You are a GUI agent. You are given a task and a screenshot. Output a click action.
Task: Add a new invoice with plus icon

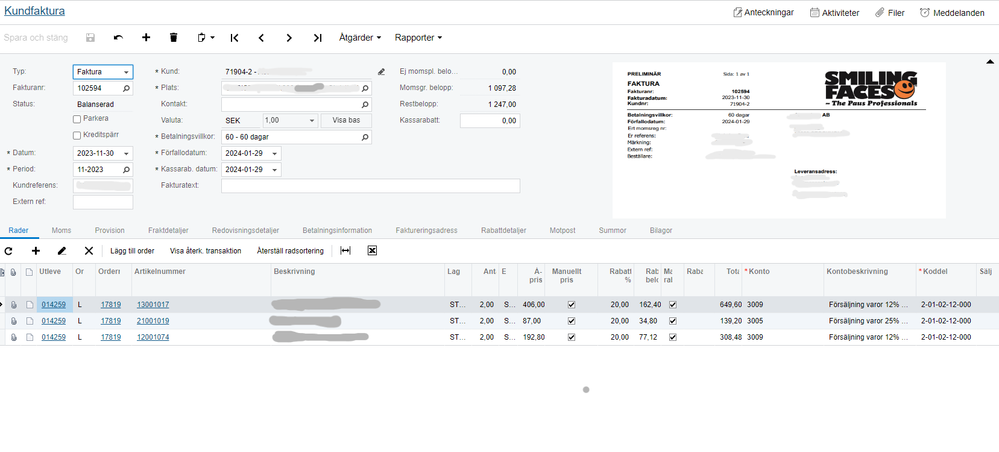pyautogui.click(x=146, y=38)
